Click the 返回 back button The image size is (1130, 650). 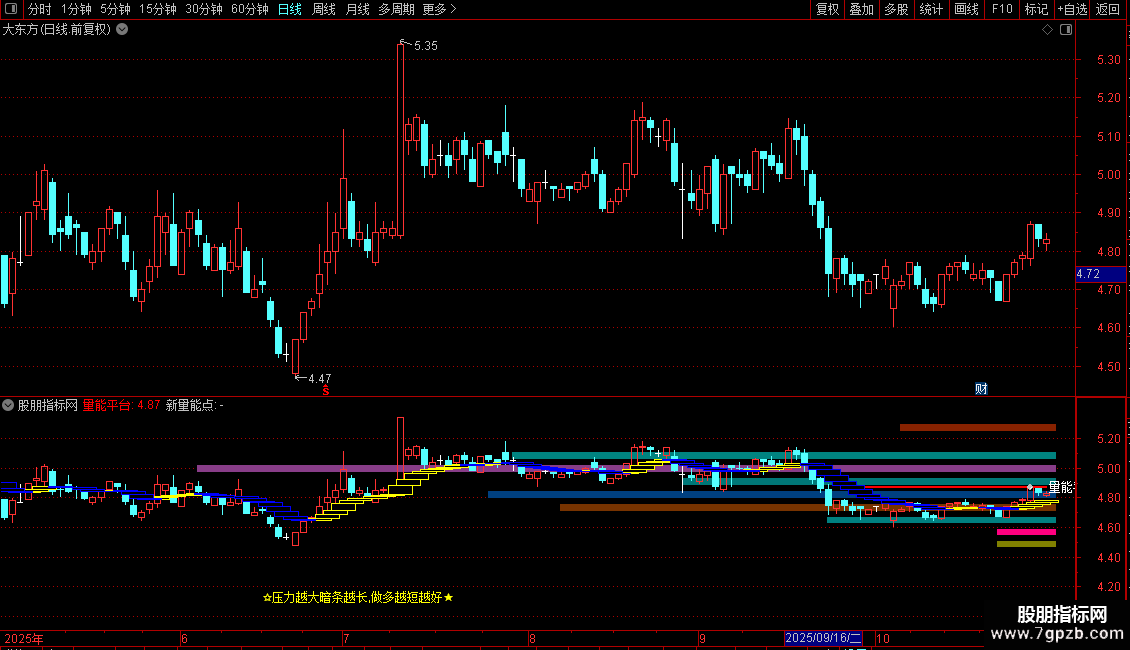1108,9
